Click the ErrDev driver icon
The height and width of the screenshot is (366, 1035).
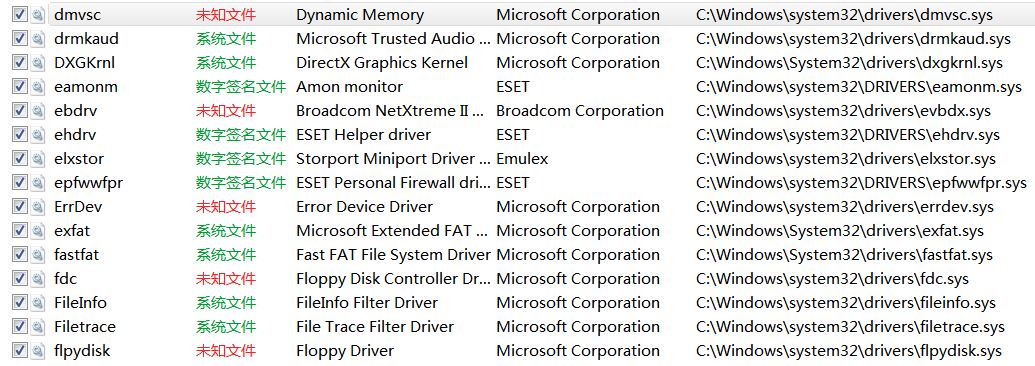(39, 207)
